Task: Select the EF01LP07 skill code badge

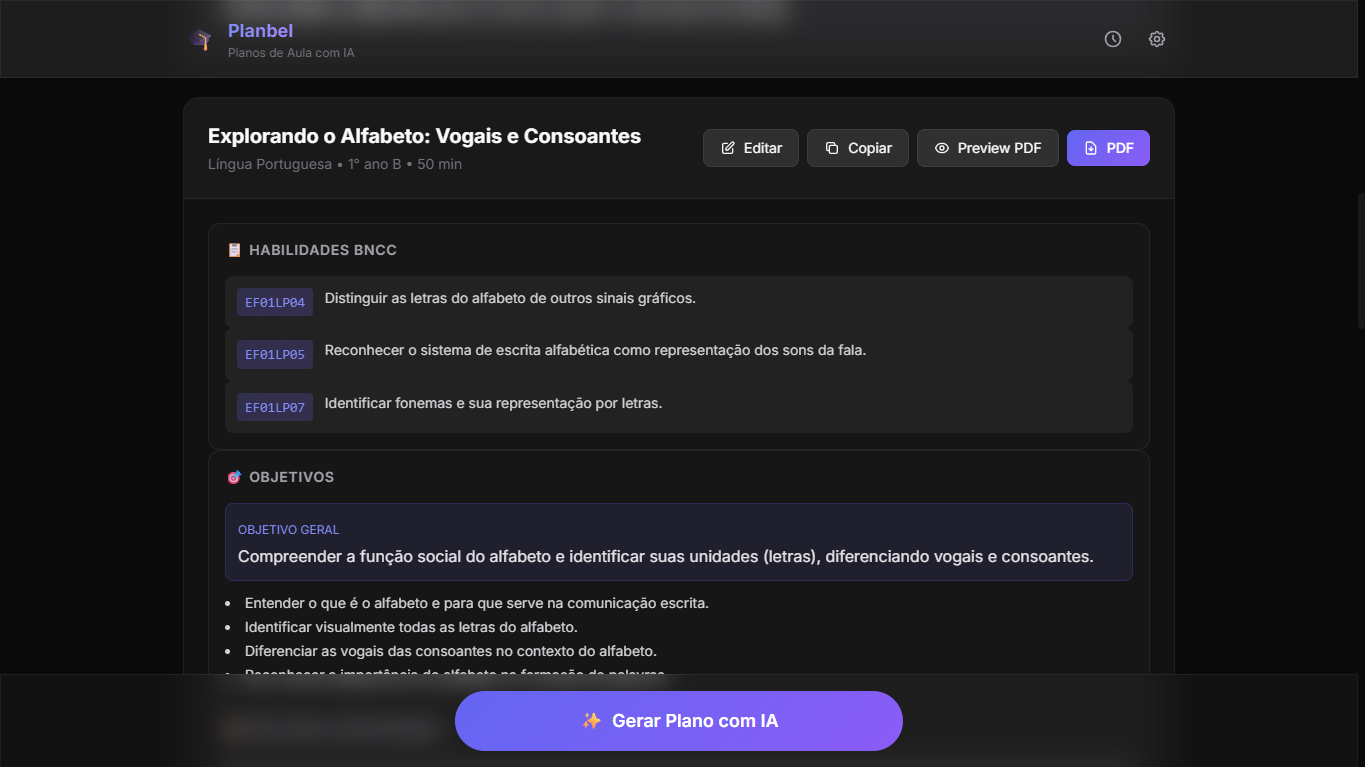Action: (275, 407)
